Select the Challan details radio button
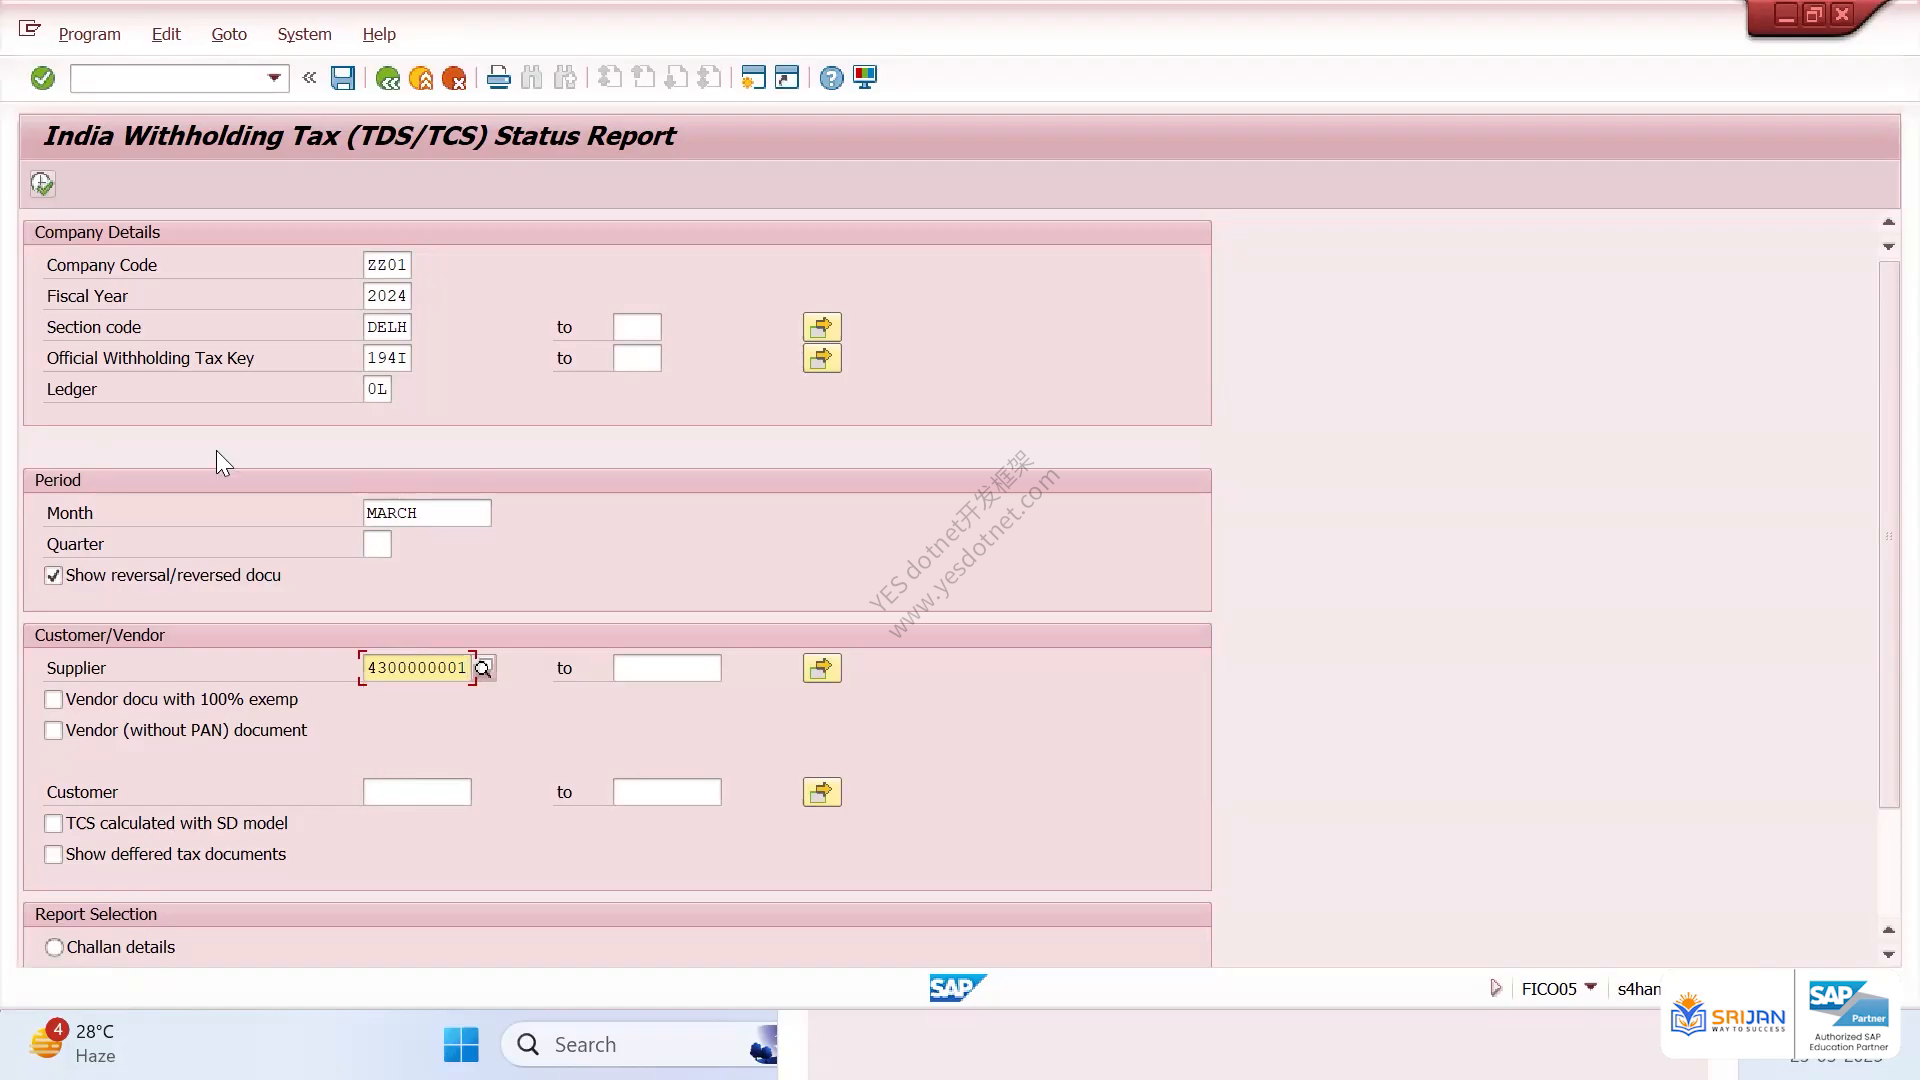Viewport: 1920px width, 1080px height. coord(54,947)
